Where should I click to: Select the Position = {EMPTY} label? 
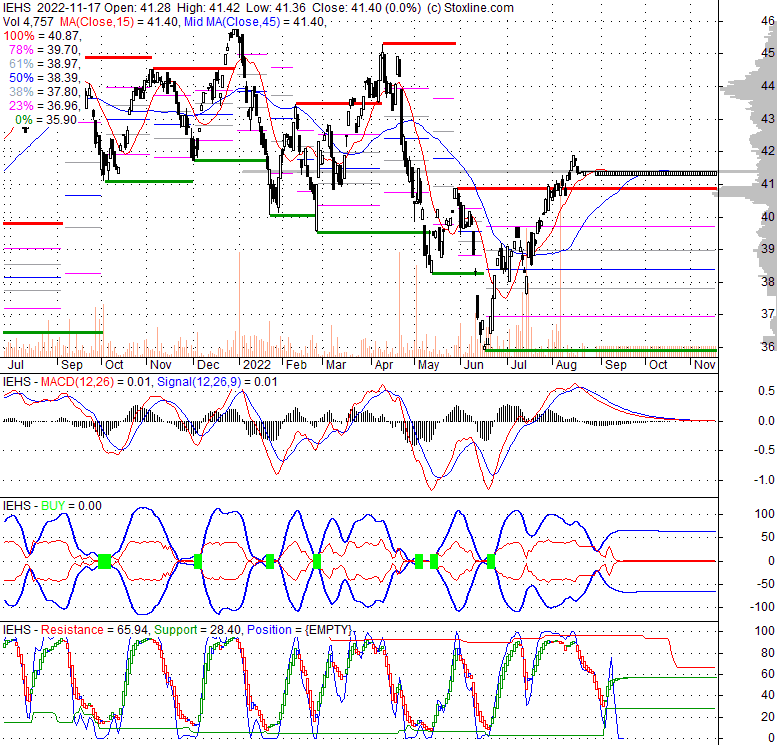299,630
